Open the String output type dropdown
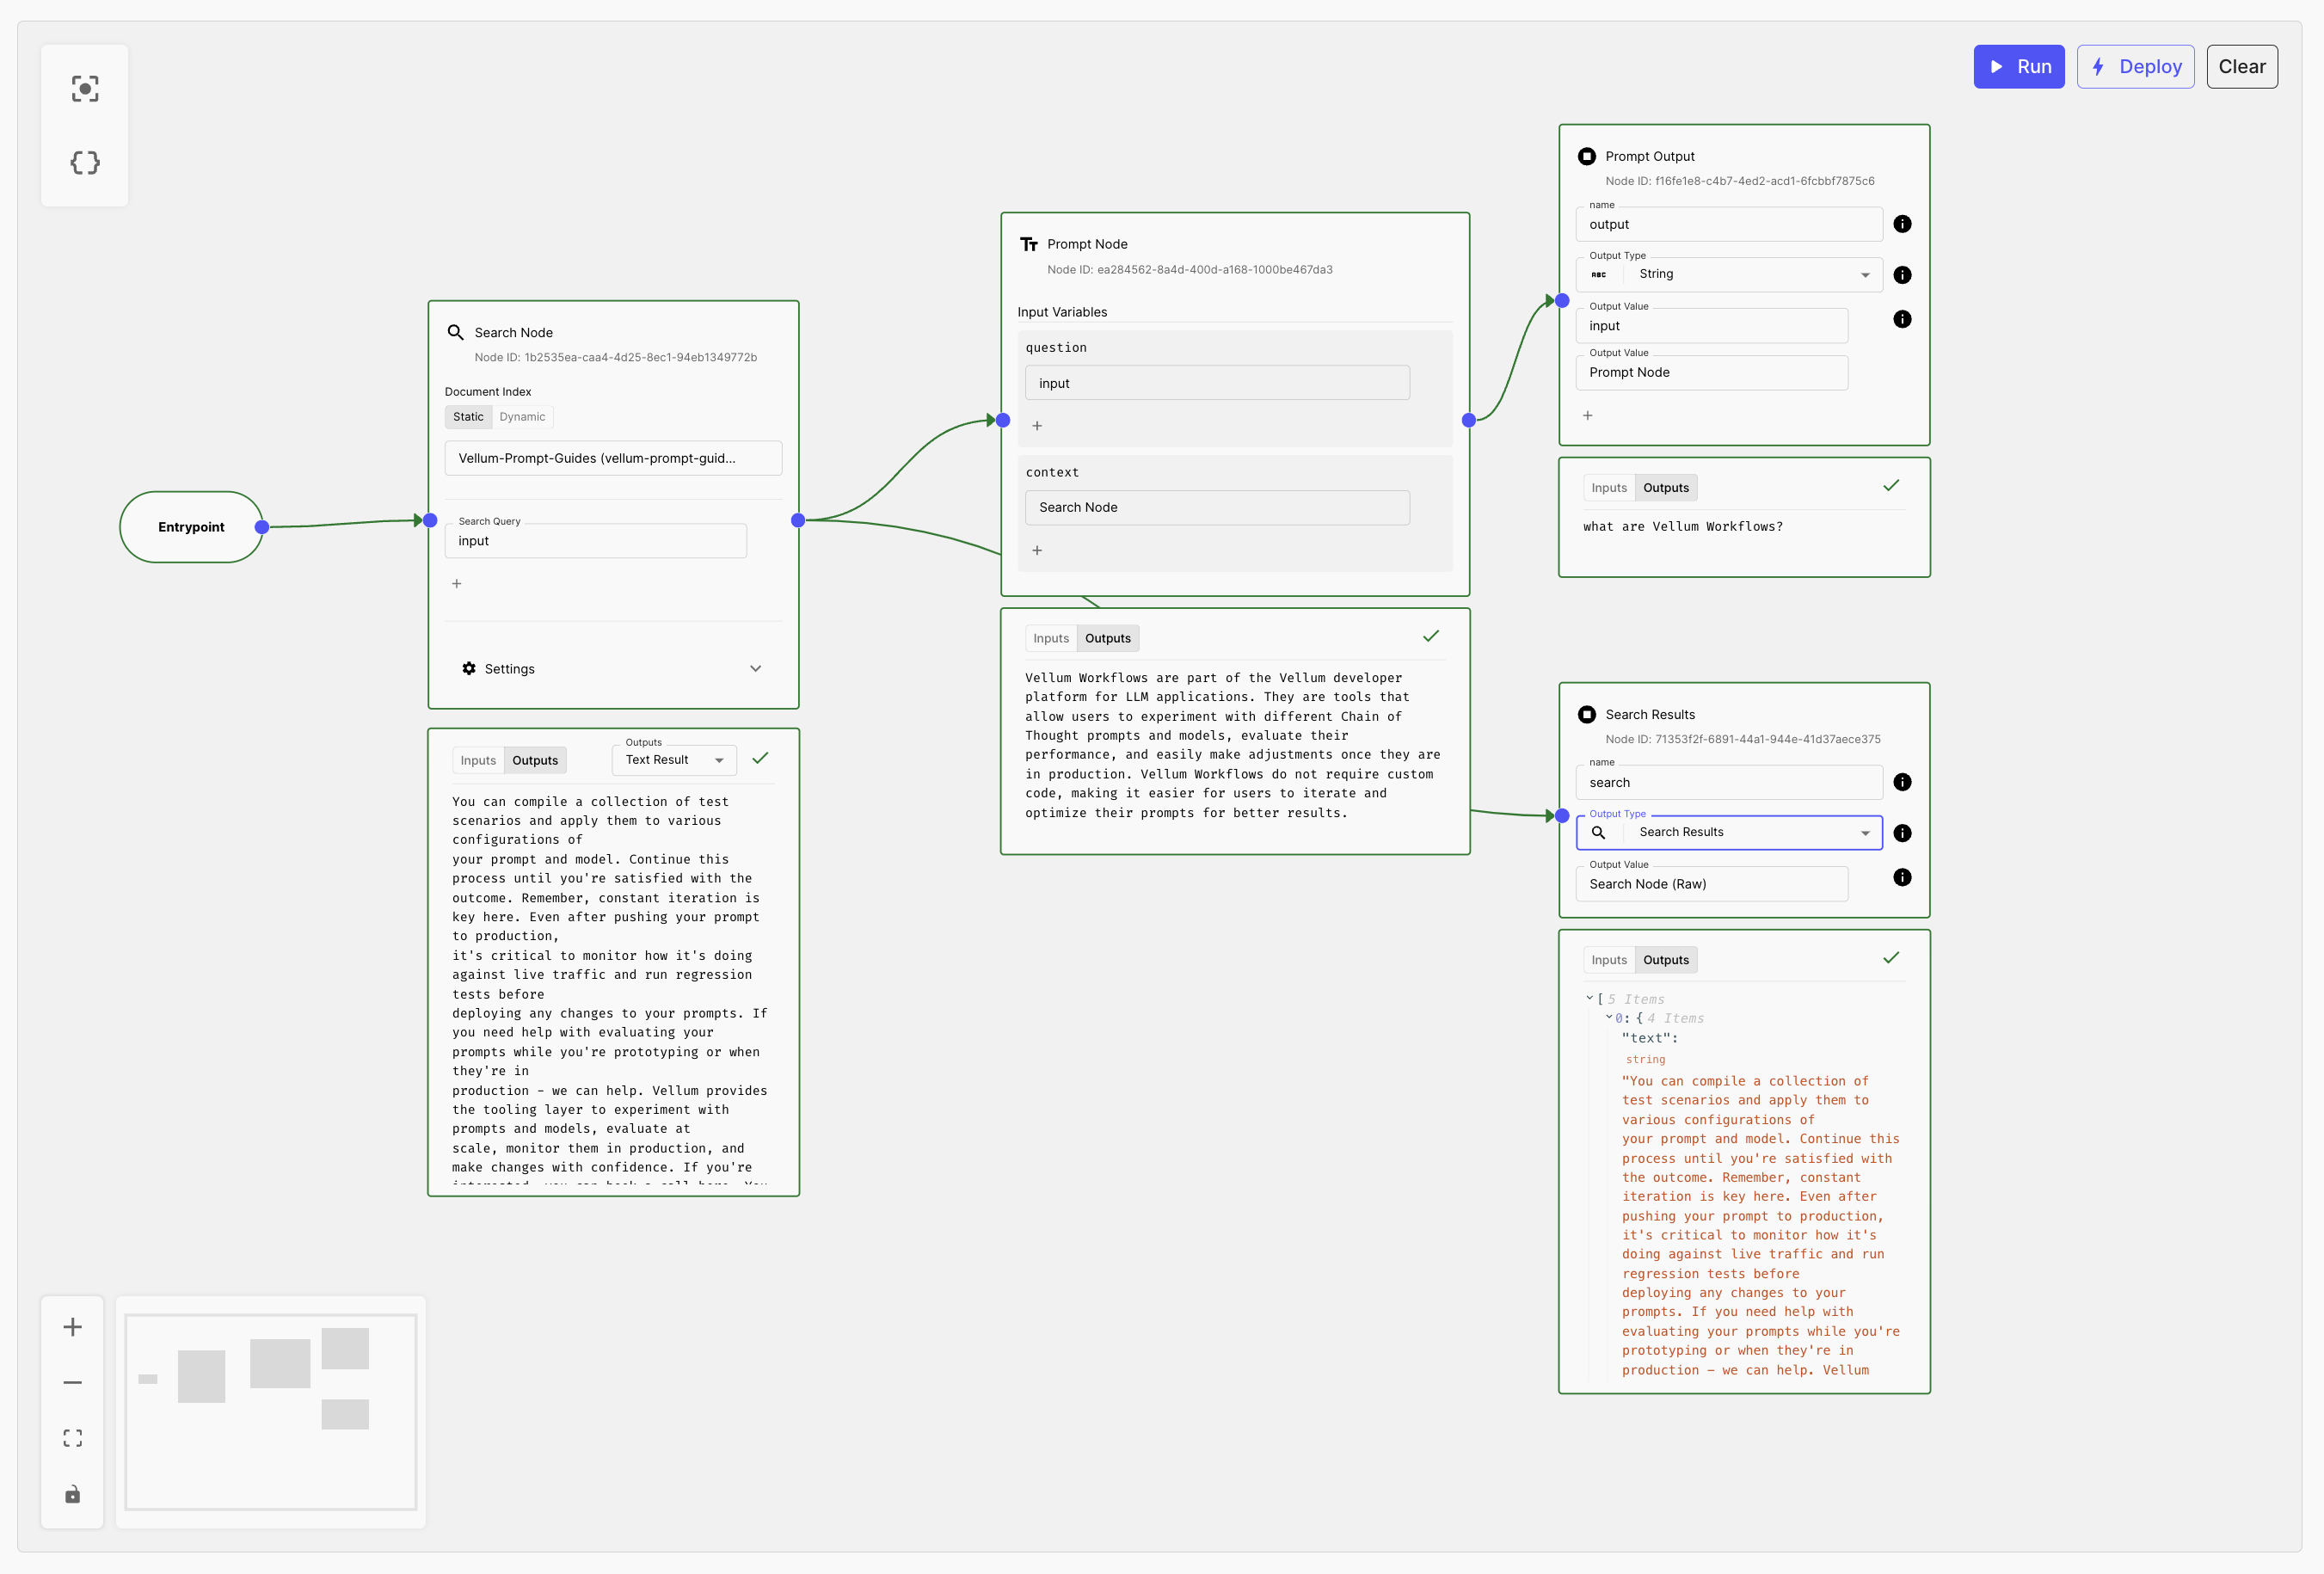 [x=1729, y=274]
